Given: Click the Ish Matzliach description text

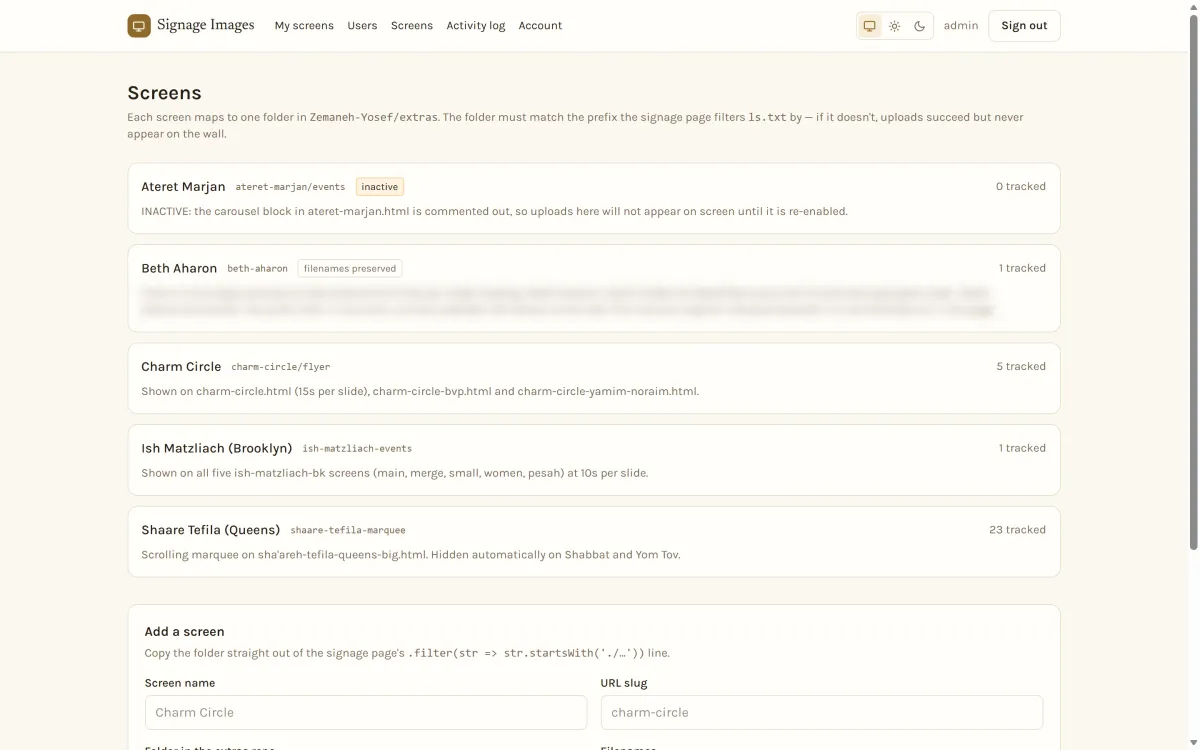Looking at the screenshot, I should coord(395,473).
